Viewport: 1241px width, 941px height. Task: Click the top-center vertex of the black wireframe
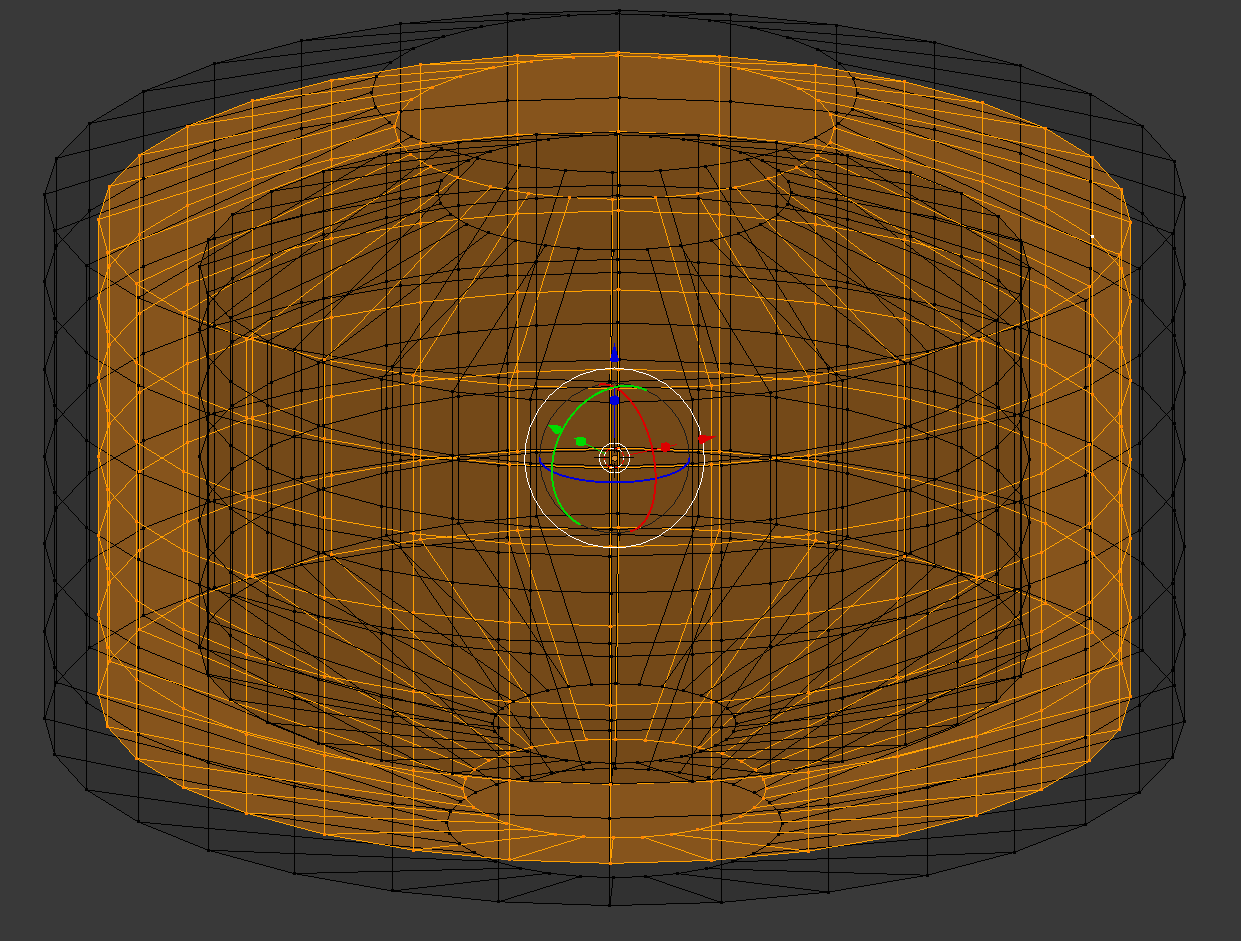pyautogui.click(x=617, y=11)
